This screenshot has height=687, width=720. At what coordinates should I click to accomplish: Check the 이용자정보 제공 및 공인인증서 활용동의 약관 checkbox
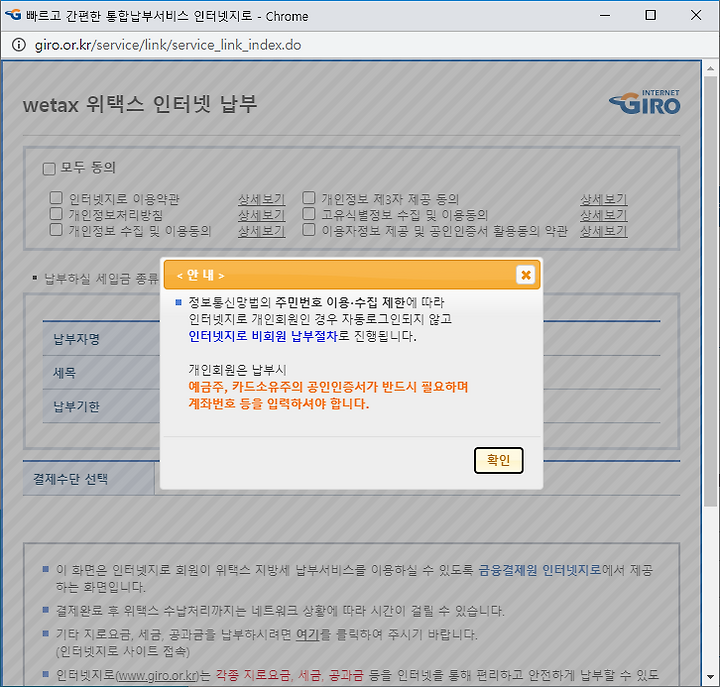(x=309, y=229)
